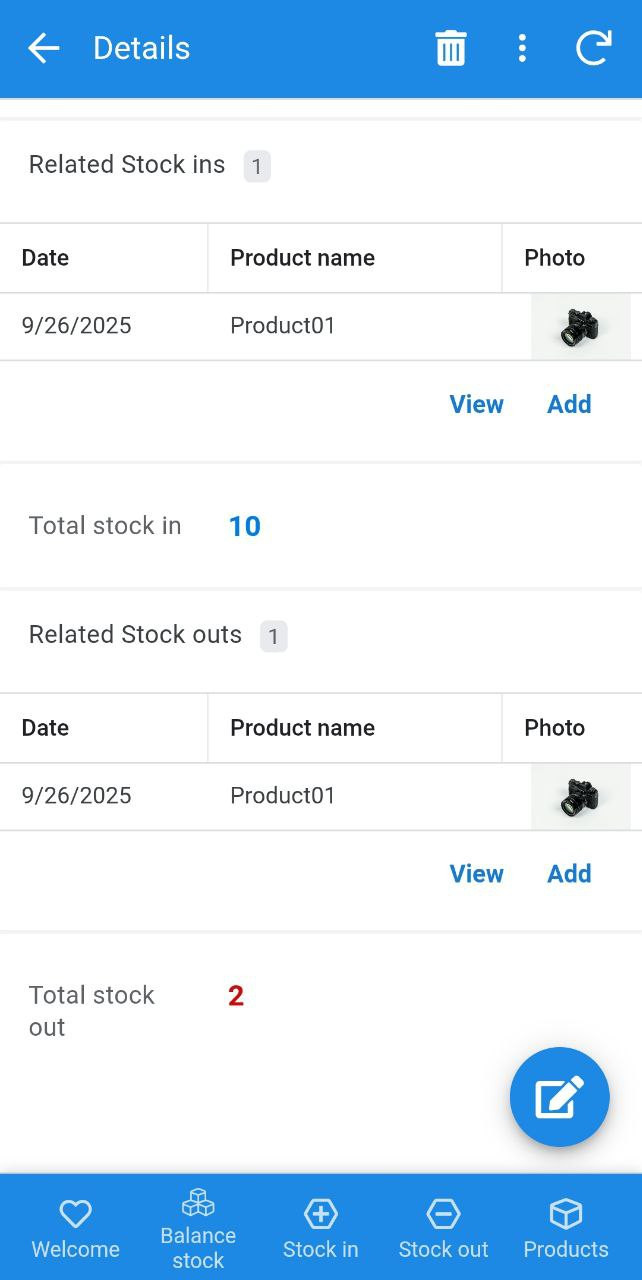Click Add under Related Stock ins
The image size is (642, 1280).
click(569, 404)
